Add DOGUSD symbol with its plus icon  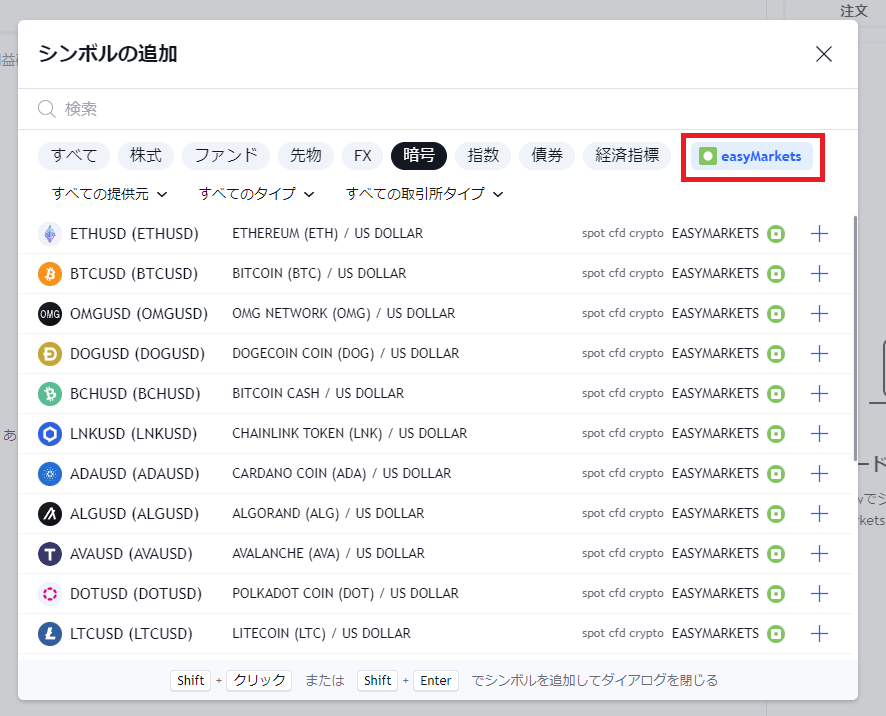coord(819,354)
